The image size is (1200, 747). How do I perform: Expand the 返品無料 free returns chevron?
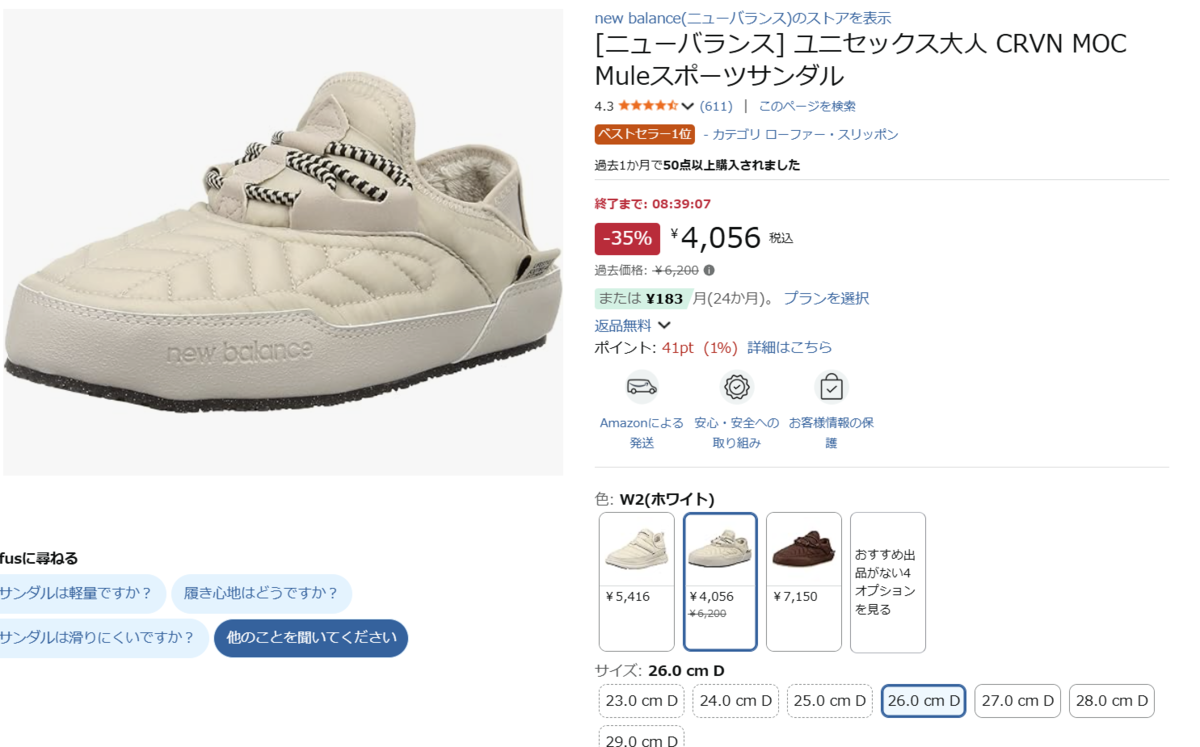pos(664,325)
